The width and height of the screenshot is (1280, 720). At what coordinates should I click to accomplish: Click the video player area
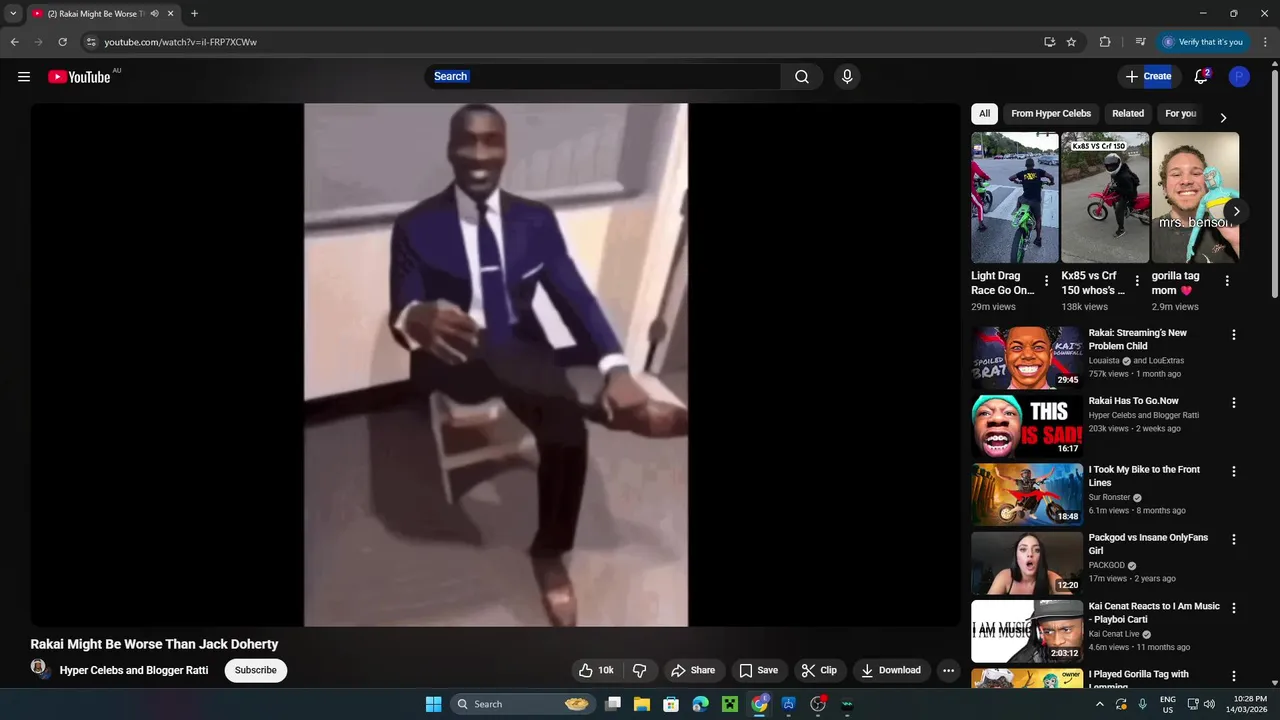(x=495, y=365)
